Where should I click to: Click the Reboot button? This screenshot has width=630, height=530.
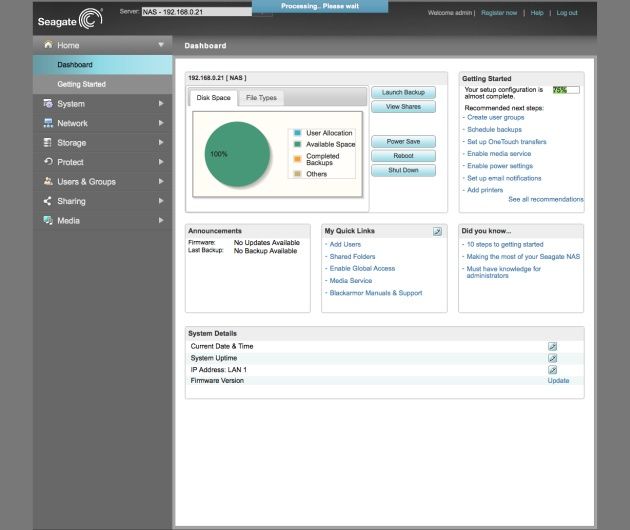pos(403,156)
